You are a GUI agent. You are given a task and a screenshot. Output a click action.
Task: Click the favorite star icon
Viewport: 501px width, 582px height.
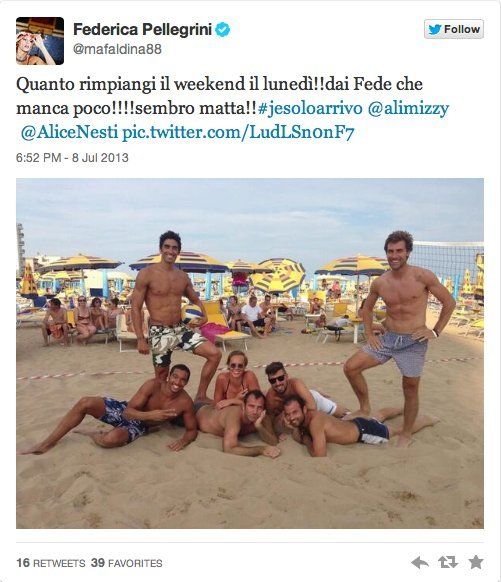(475, 562)
